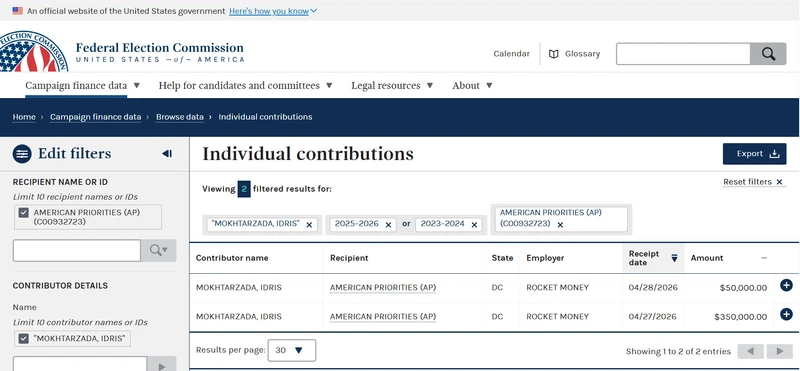Remove the 2025-2026 filter tag
Screen dimensions: 800x371
(x=388, y=225)
